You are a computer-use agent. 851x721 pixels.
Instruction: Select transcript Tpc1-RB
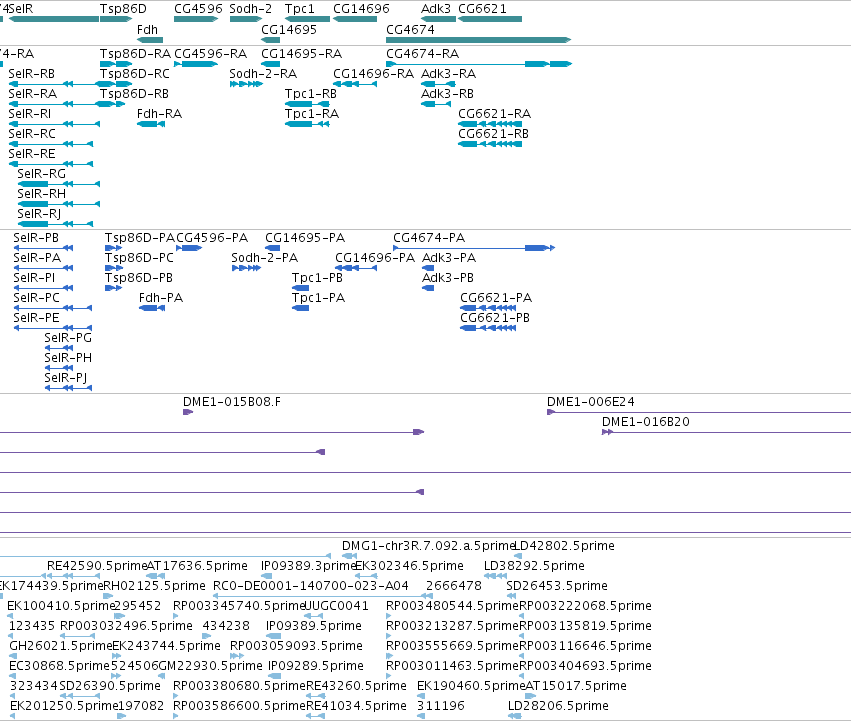(307, 104)
